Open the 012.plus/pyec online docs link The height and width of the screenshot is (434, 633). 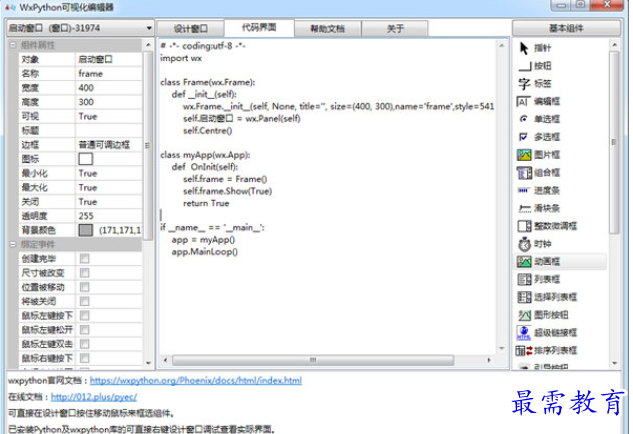pos(94,397)
